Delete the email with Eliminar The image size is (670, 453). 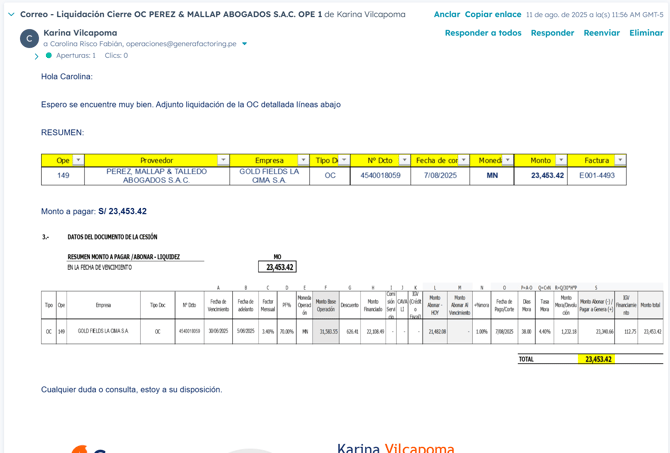pyautogui.click(x=646, y=33)
